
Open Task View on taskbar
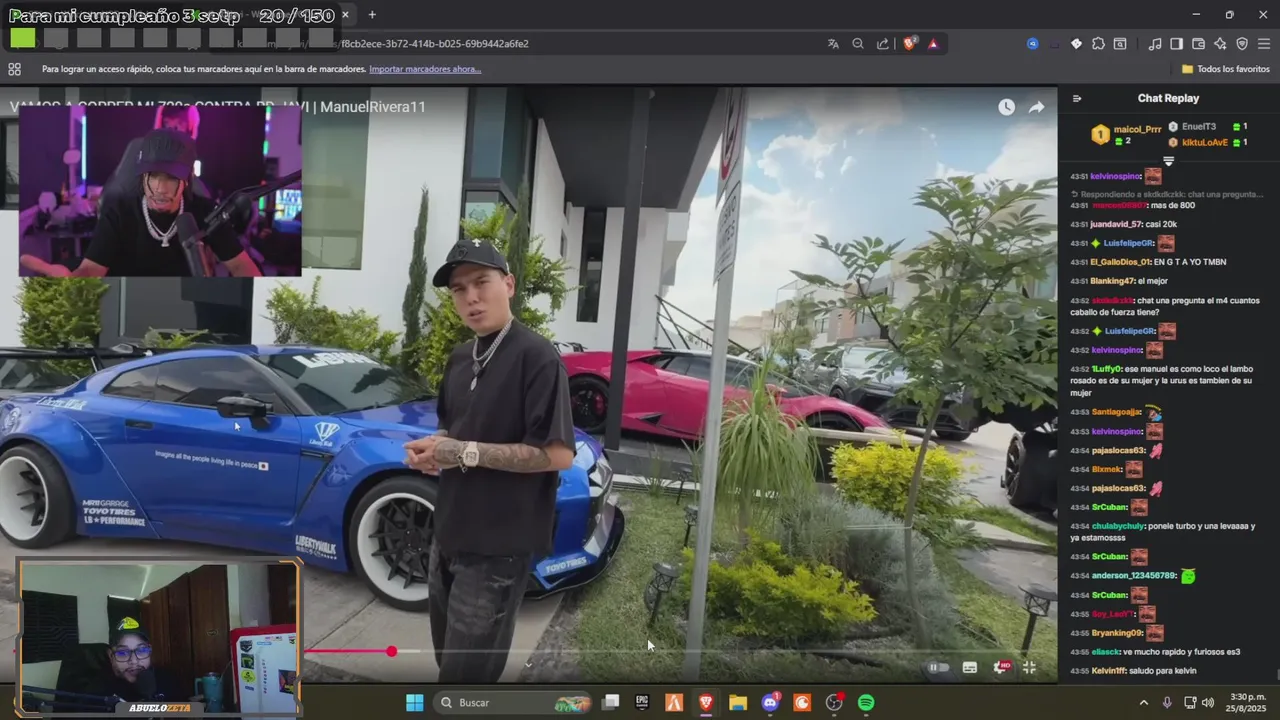[610, 703]
